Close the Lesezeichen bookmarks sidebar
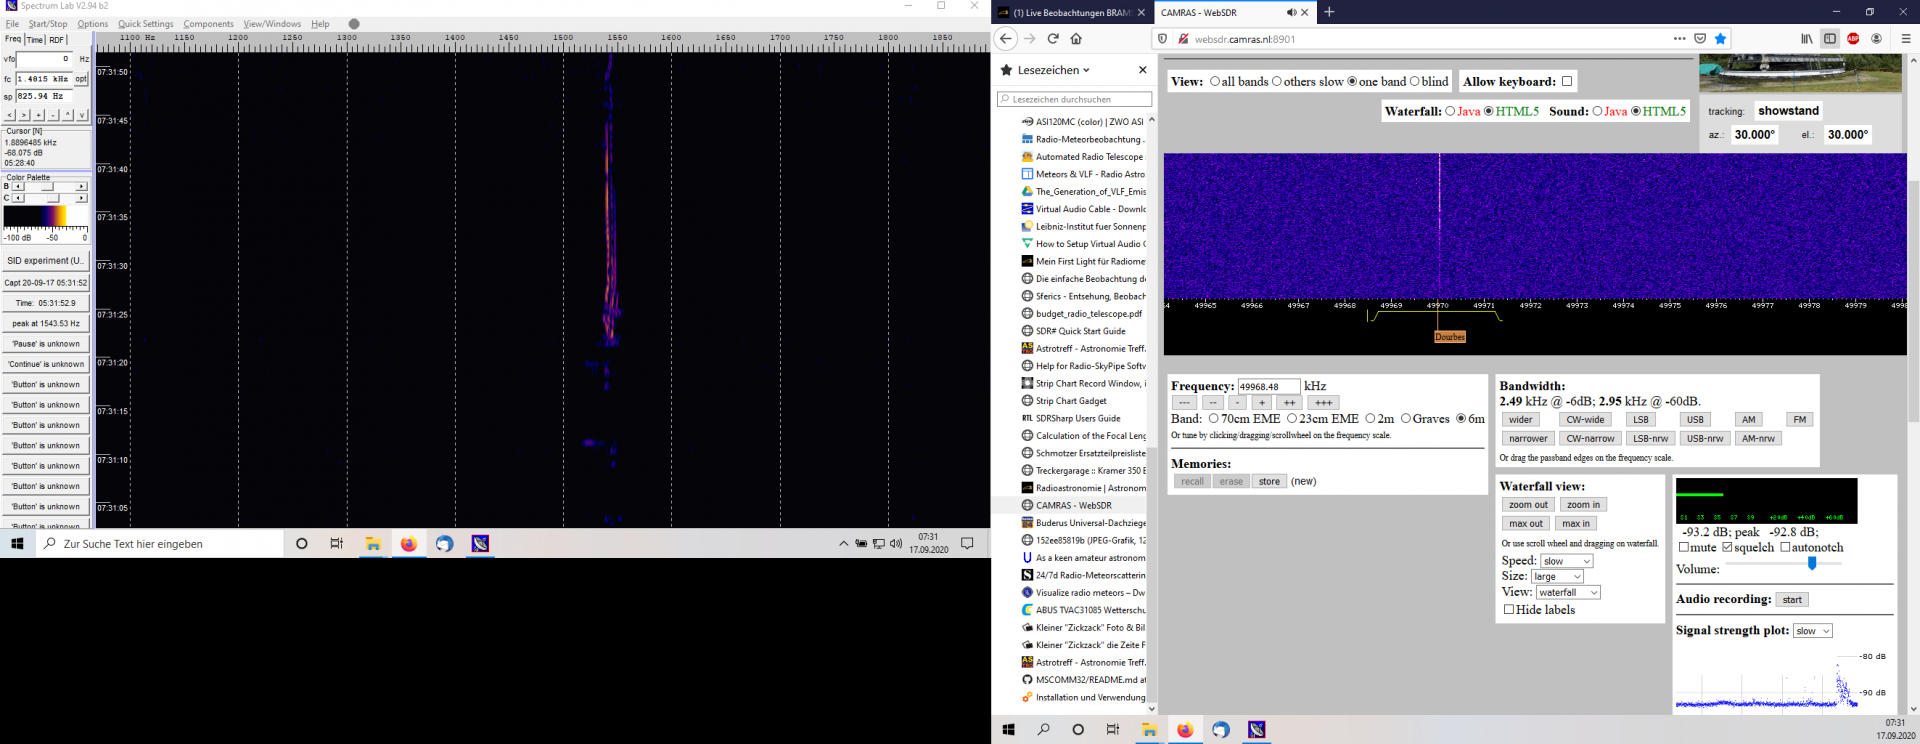1920x744 pixels. (x=1142, y=70)
